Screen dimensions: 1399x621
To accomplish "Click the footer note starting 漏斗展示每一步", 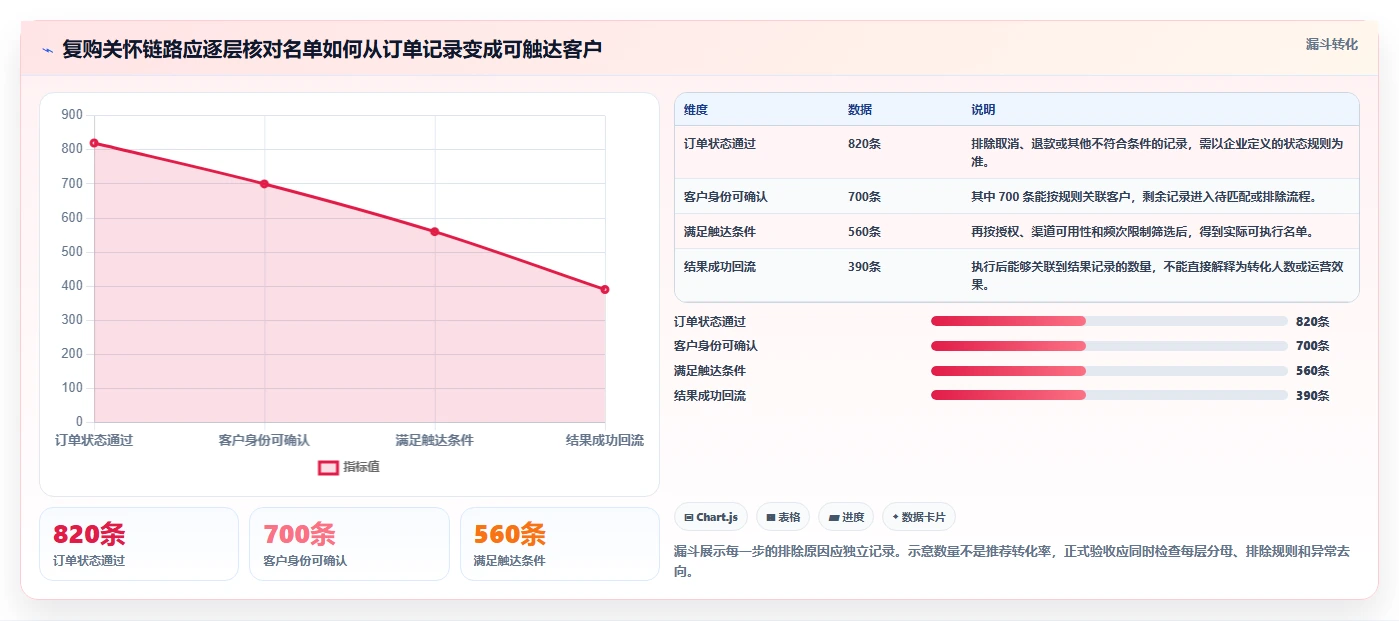I will (1012, 562).
